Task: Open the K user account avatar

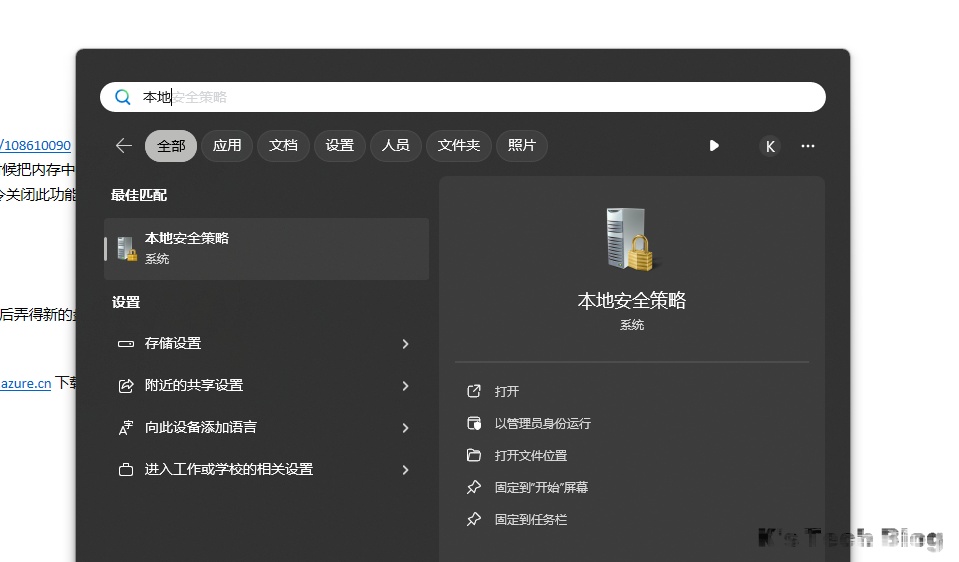Action: pos(769,146)
